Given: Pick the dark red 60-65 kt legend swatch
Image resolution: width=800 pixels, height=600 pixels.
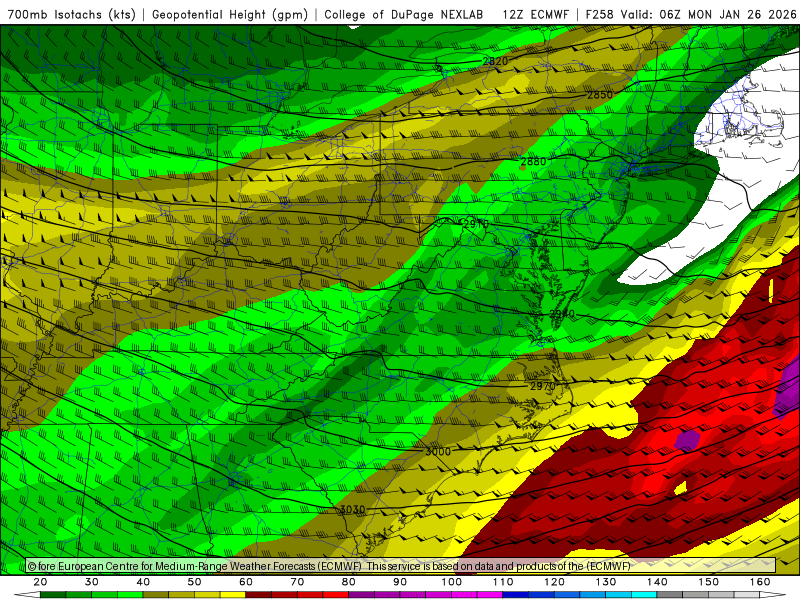Looking at the screenshot, I should tap(259, 595).
